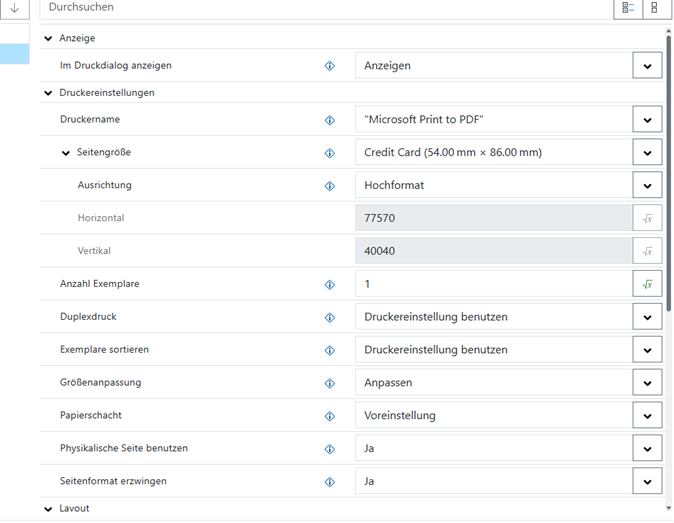Viewport: 674px width, 523px height.
Task: Select the Horizontal label
Action: pyautogui.click(x=101, y=218)
